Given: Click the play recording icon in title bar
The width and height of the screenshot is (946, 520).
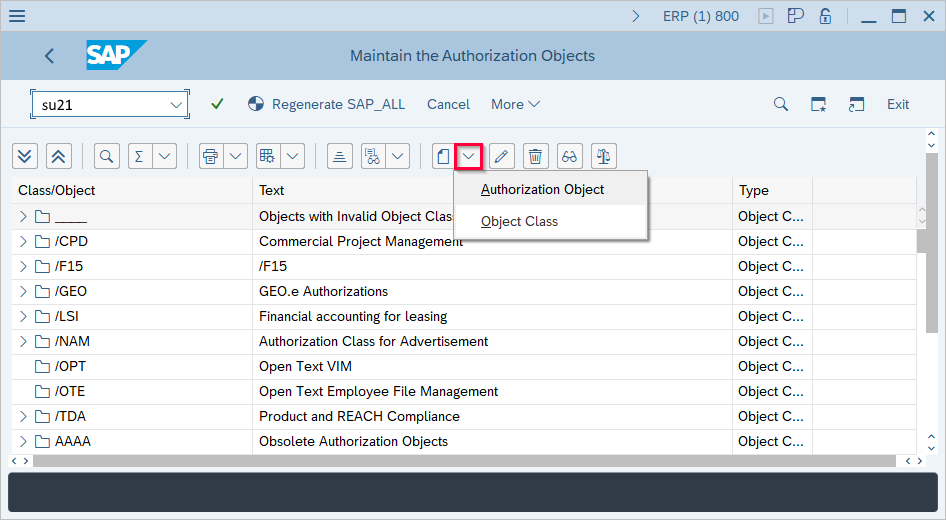Looking at the screenshot, I should [766, 16].
